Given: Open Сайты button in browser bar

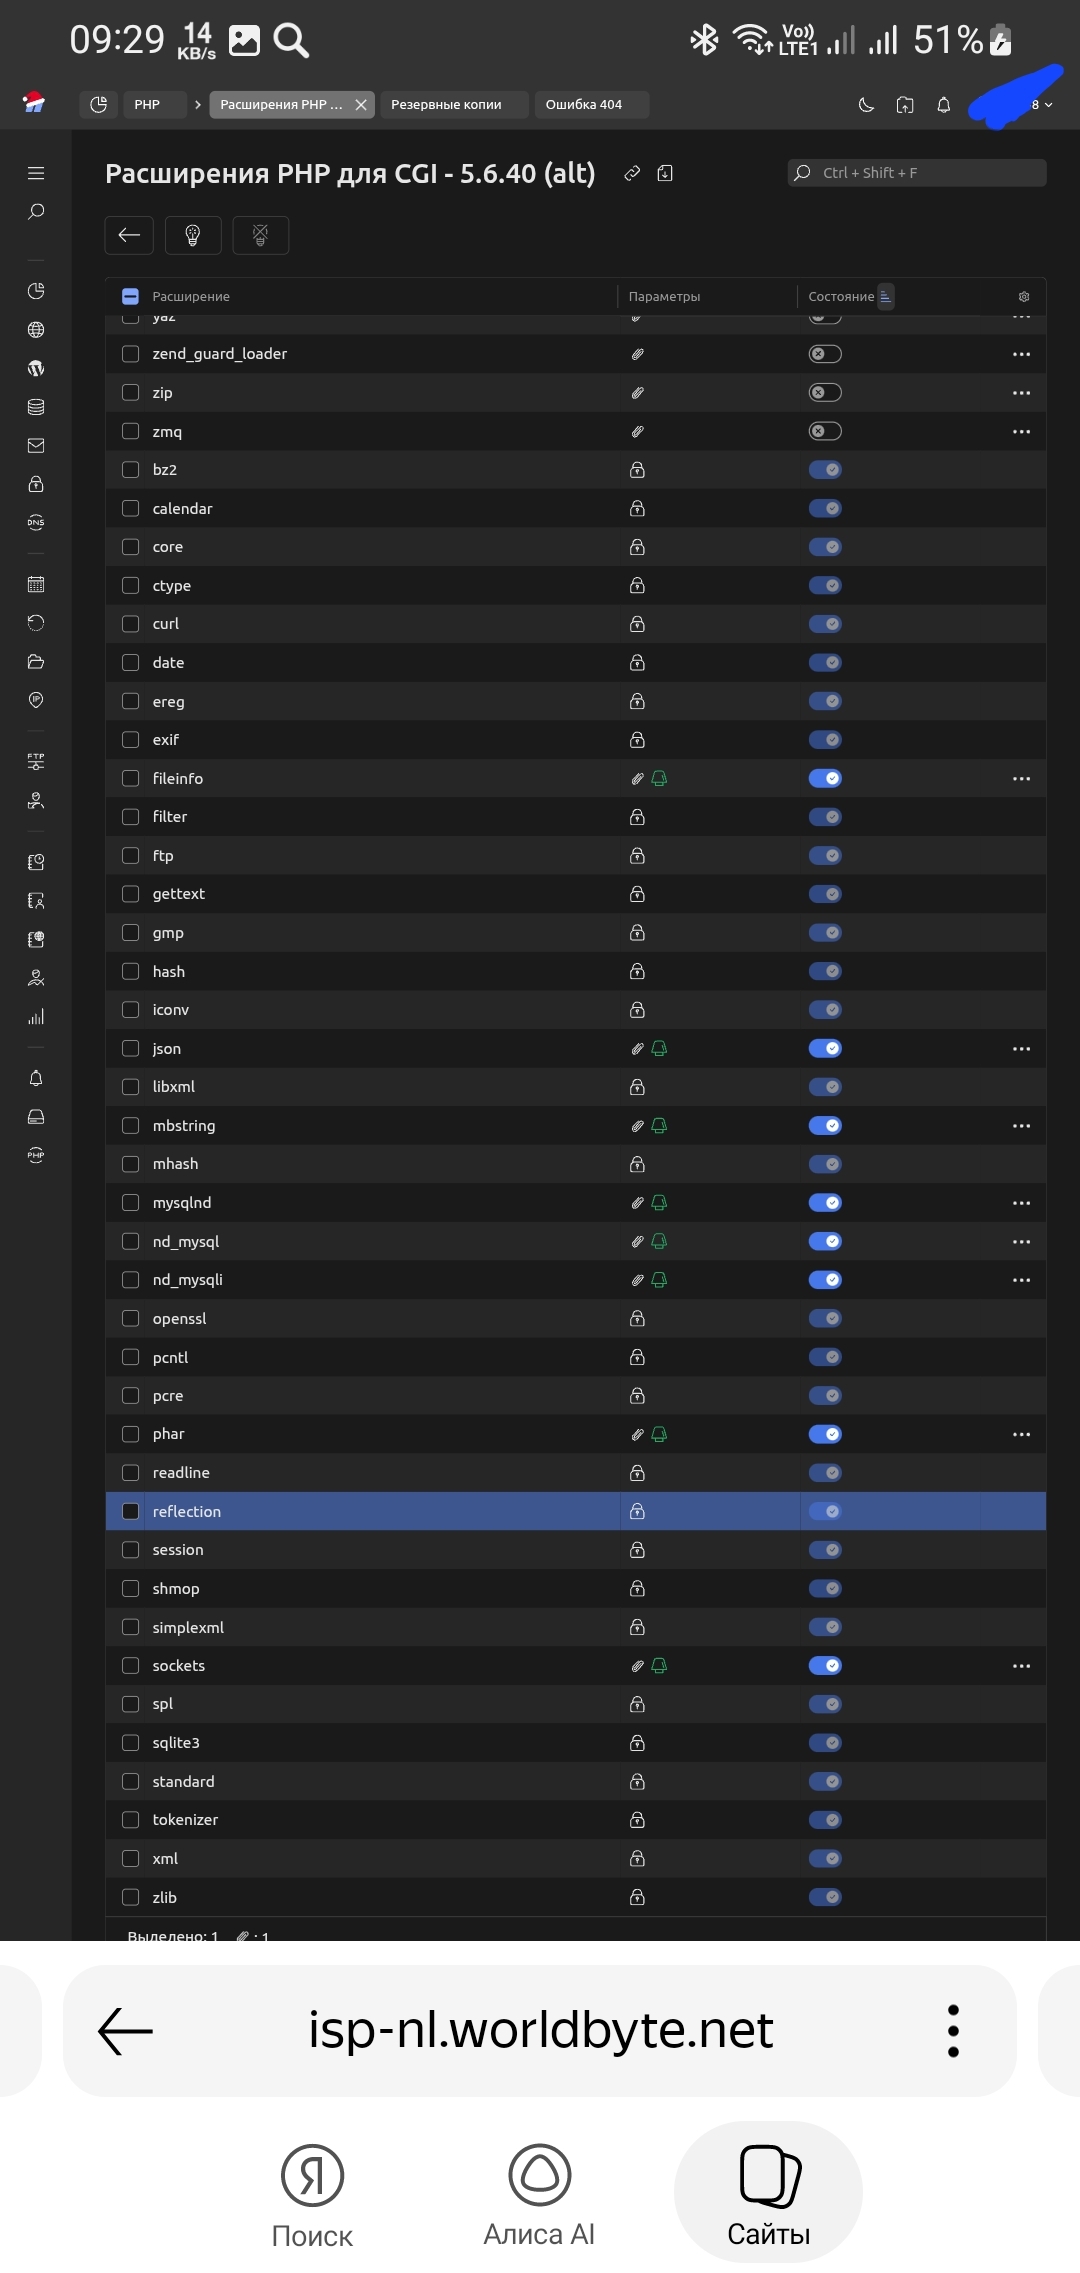Looking at the screenshot, I should click(x=768, y=2192).
